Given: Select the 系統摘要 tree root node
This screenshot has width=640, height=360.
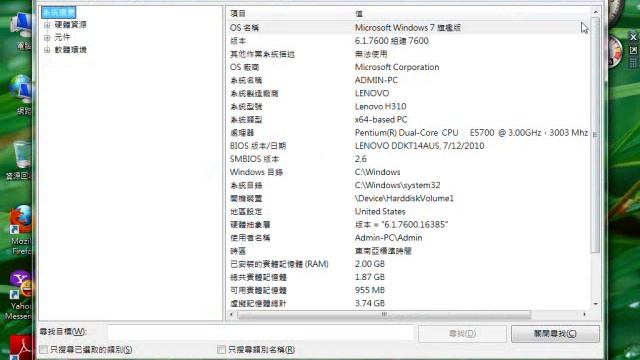Looking at the screenshot, I should pyautogui.click(x=59, y=12).
